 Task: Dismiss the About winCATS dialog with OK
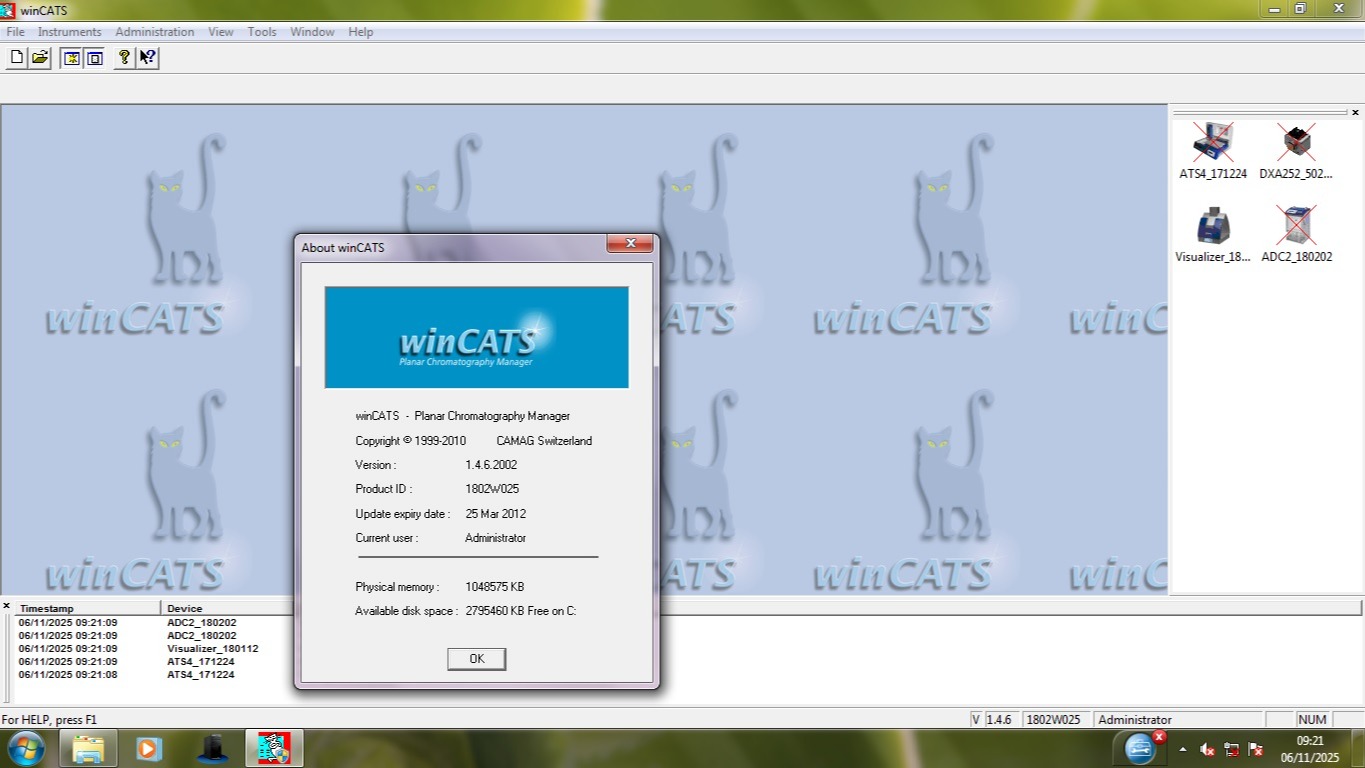tap(476, 658)
